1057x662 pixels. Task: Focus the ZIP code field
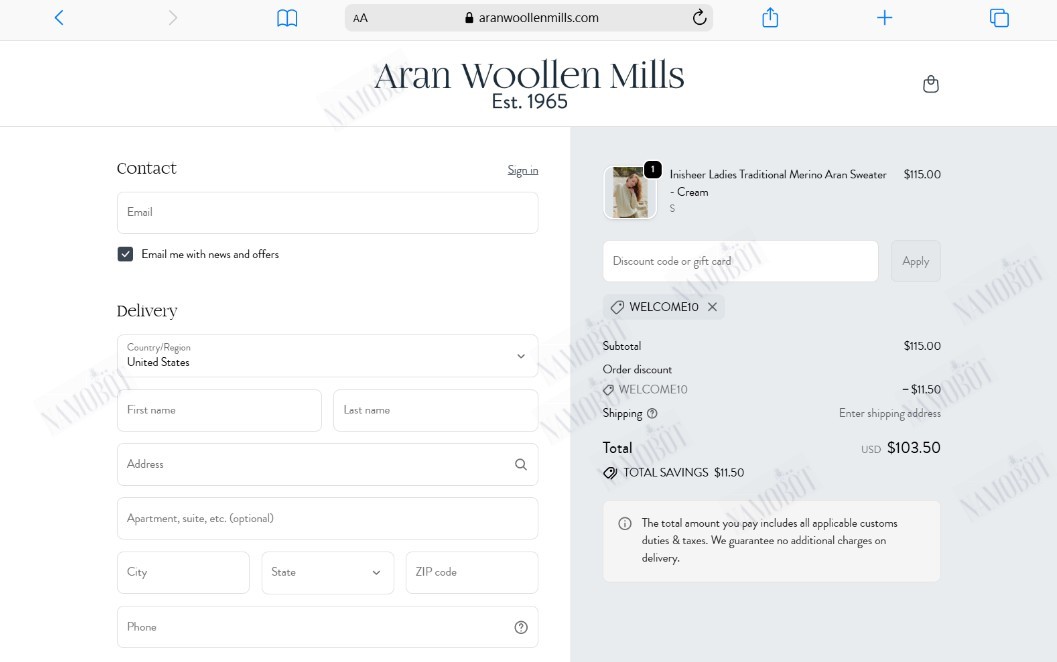coord(472,572)
